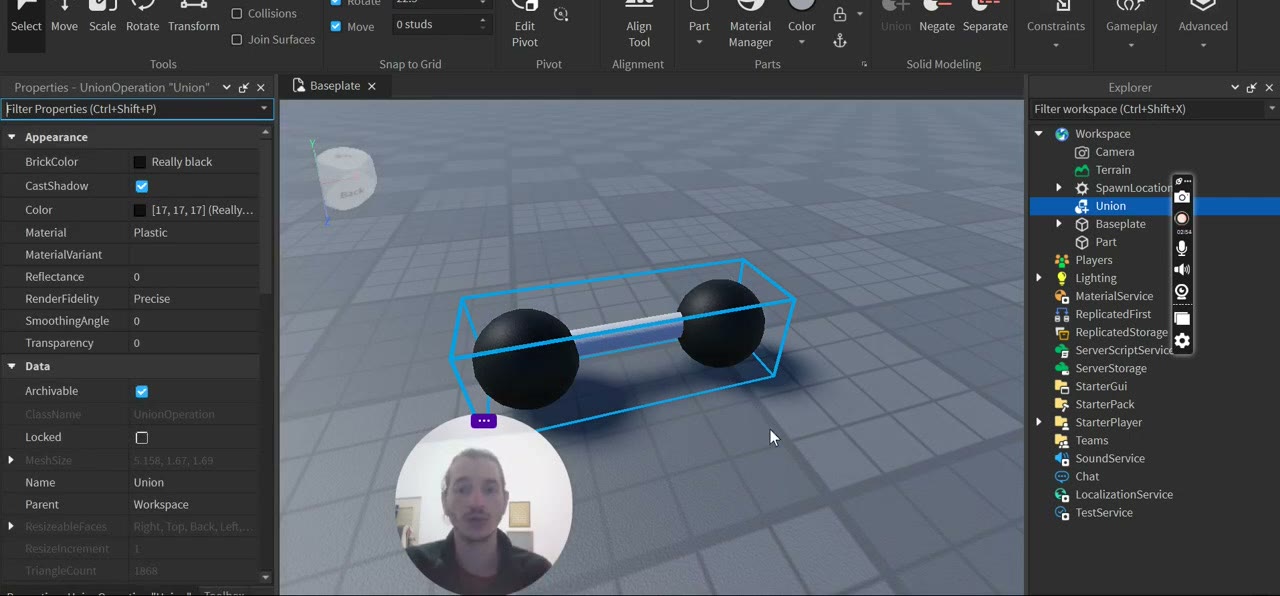Collapse the Appearance property section

click(x=12, y=137)
